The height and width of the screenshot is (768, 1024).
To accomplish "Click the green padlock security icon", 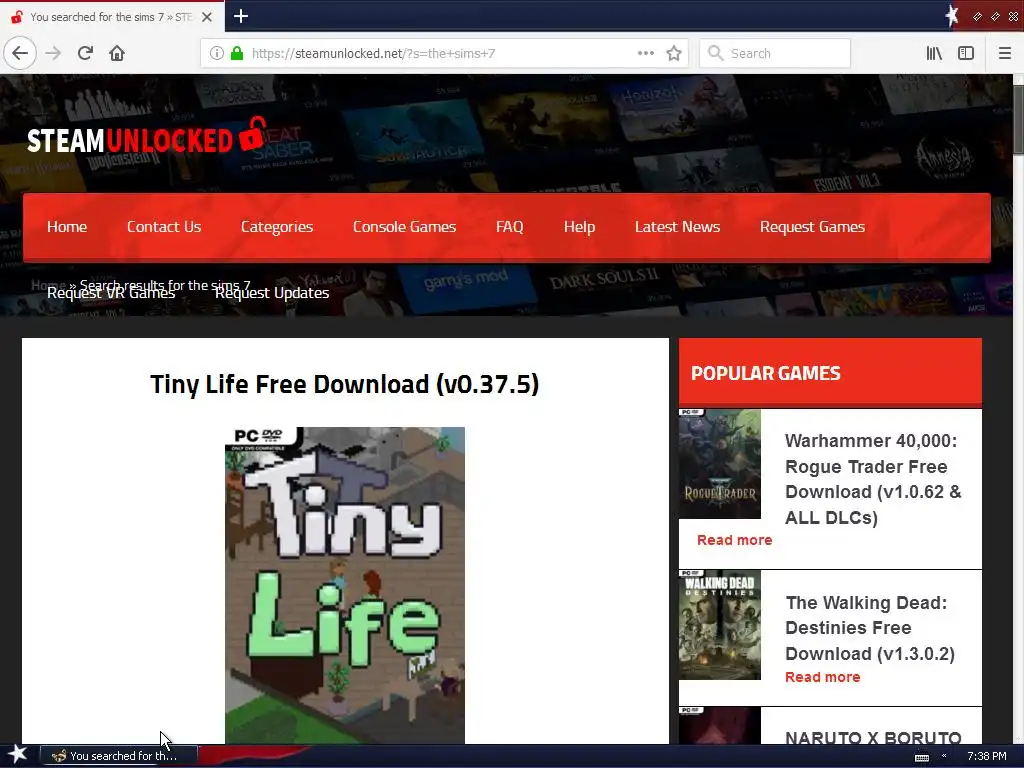I will [x=237, y=53].
